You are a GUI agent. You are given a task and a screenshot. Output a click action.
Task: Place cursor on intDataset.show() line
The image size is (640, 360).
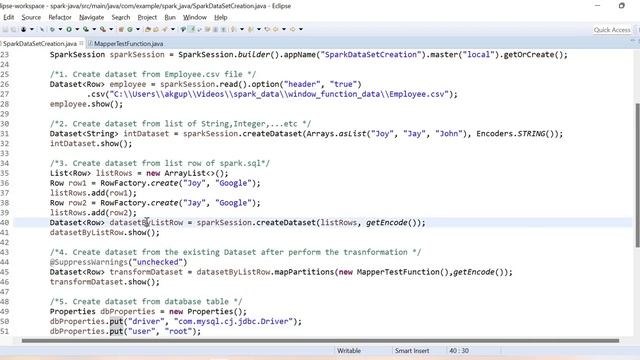point(91,144)
